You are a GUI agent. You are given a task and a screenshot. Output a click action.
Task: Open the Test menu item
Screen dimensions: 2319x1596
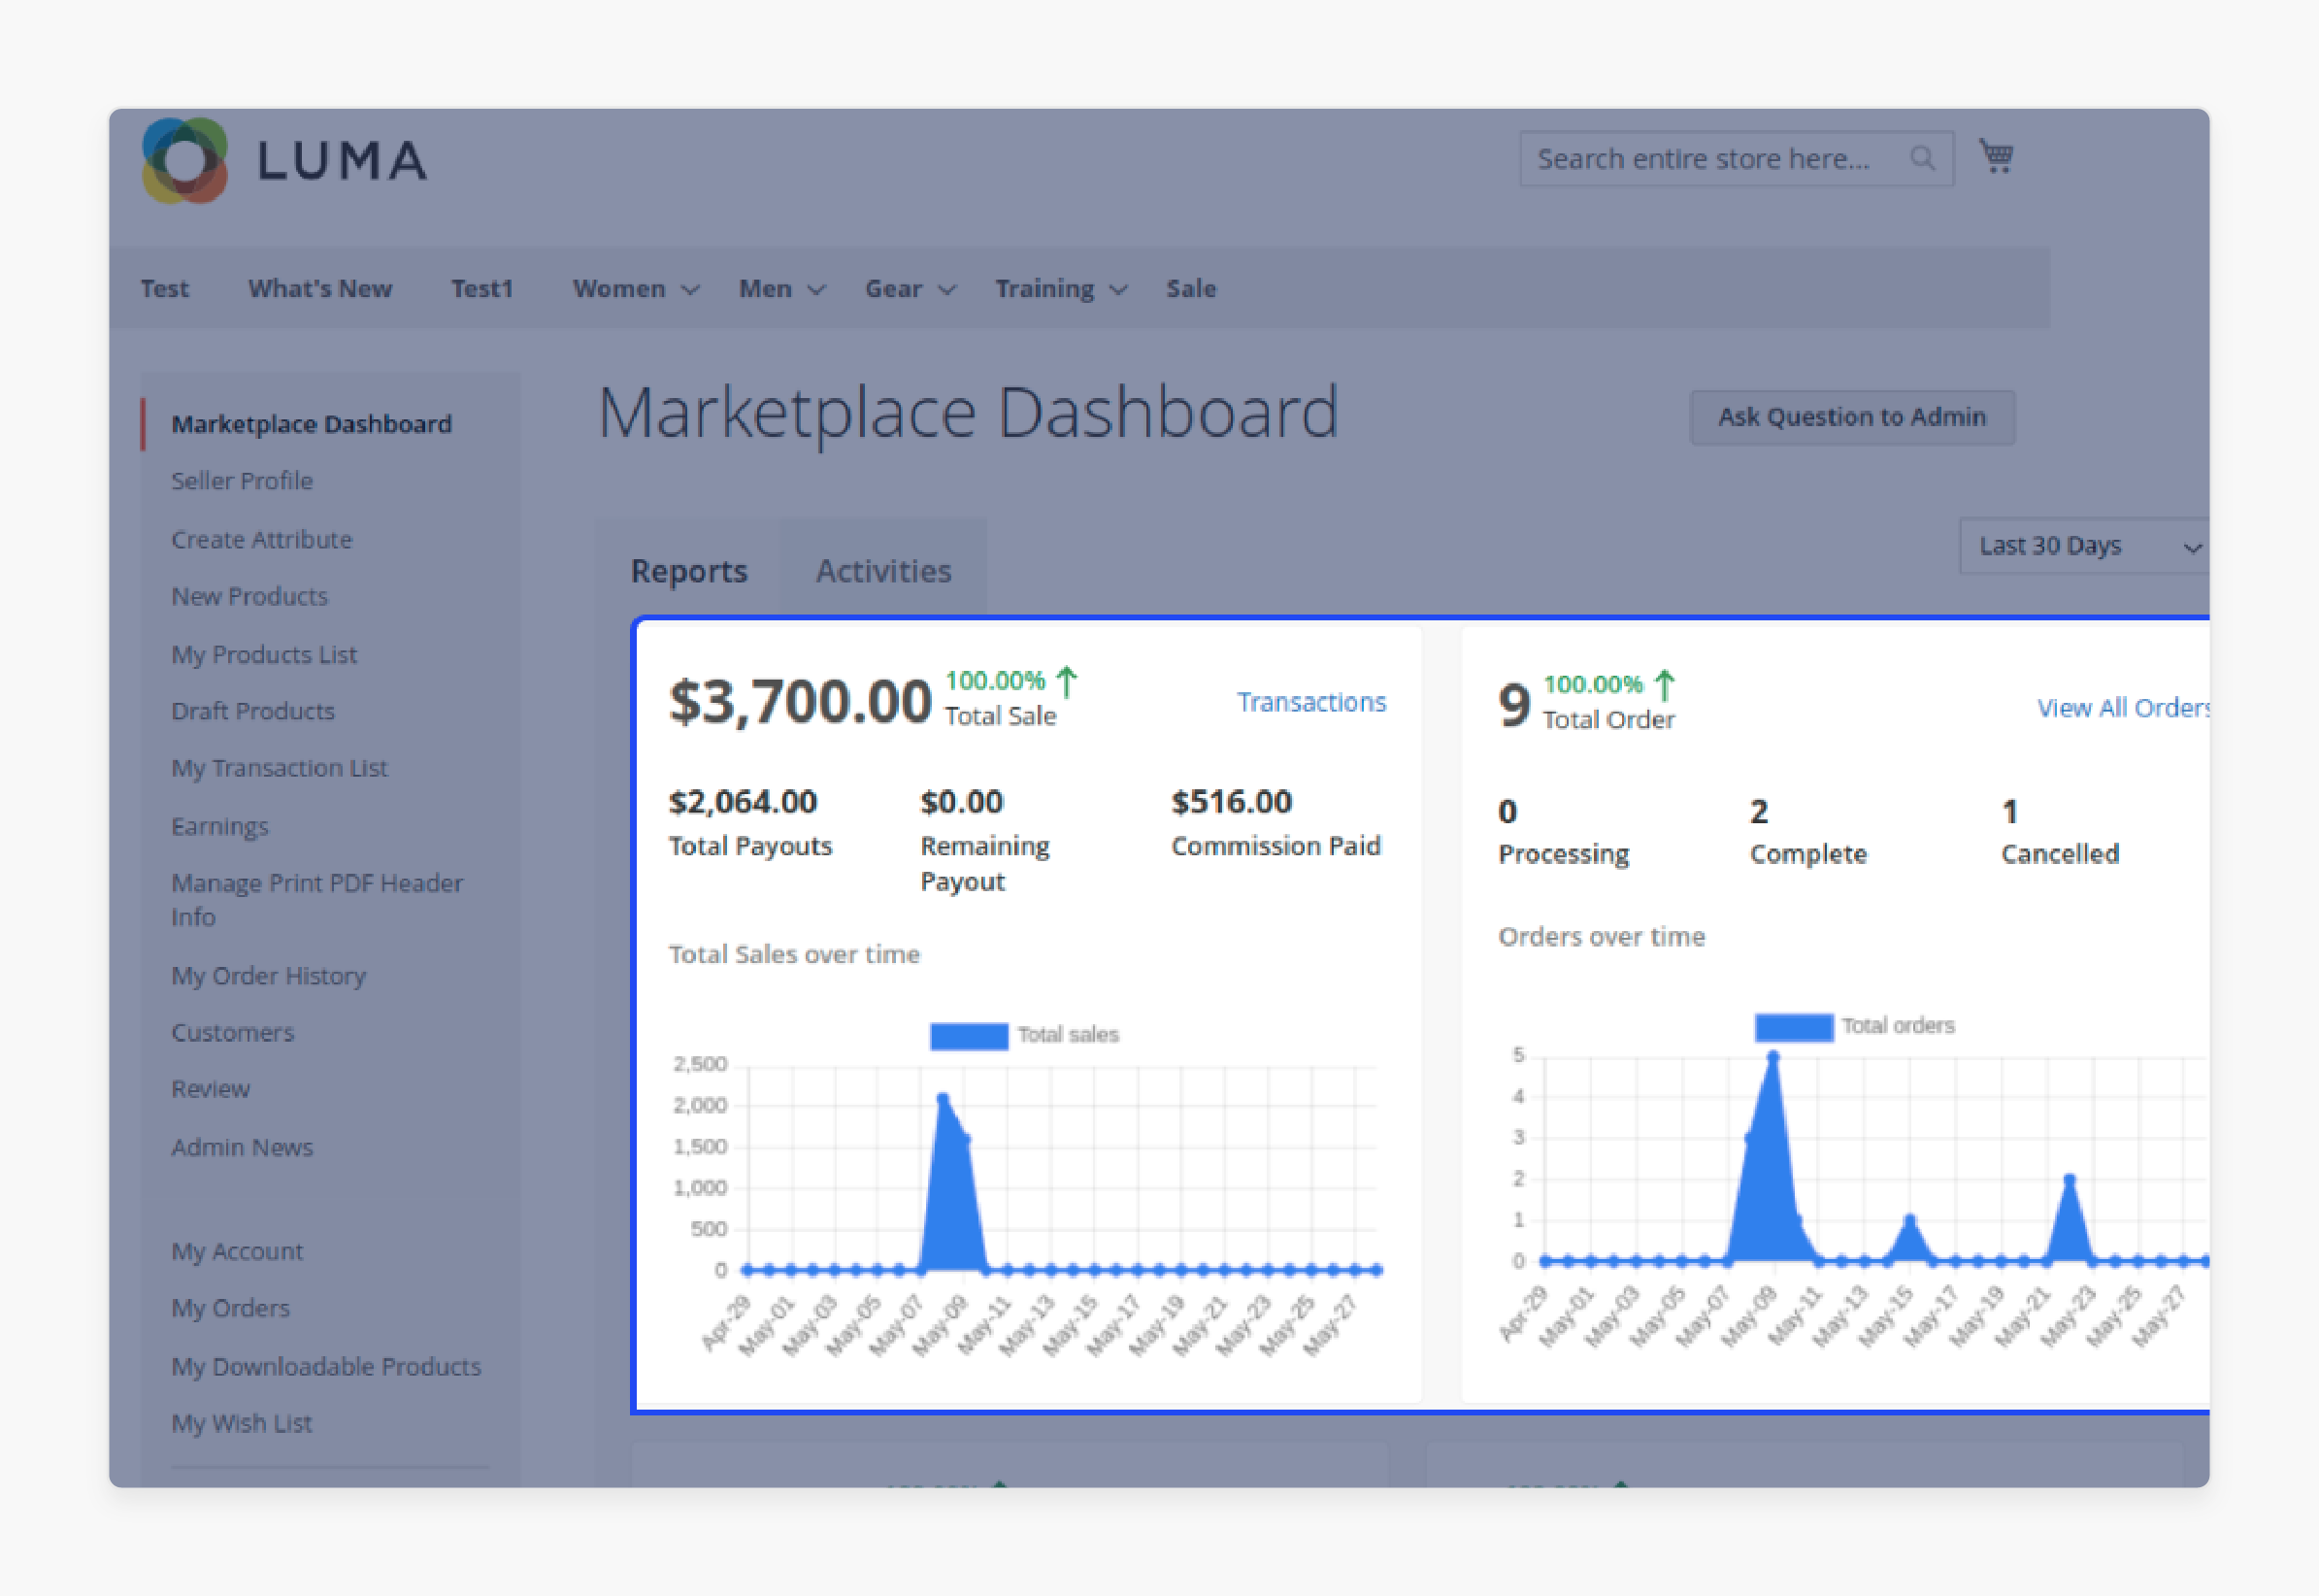click(164, 288)
